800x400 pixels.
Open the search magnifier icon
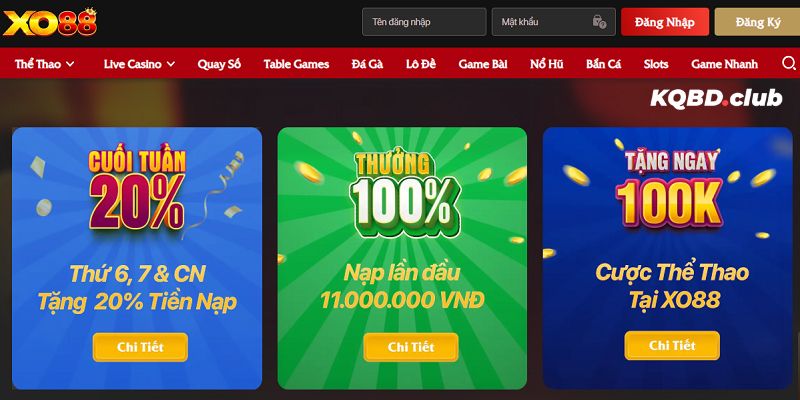(x=789, y=63)
